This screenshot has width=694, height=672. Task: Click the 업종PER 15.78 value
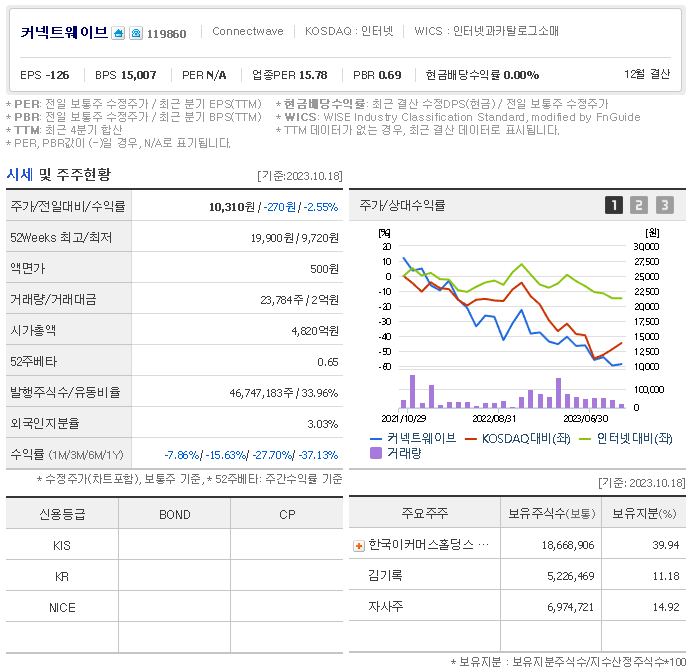[289, 75]
